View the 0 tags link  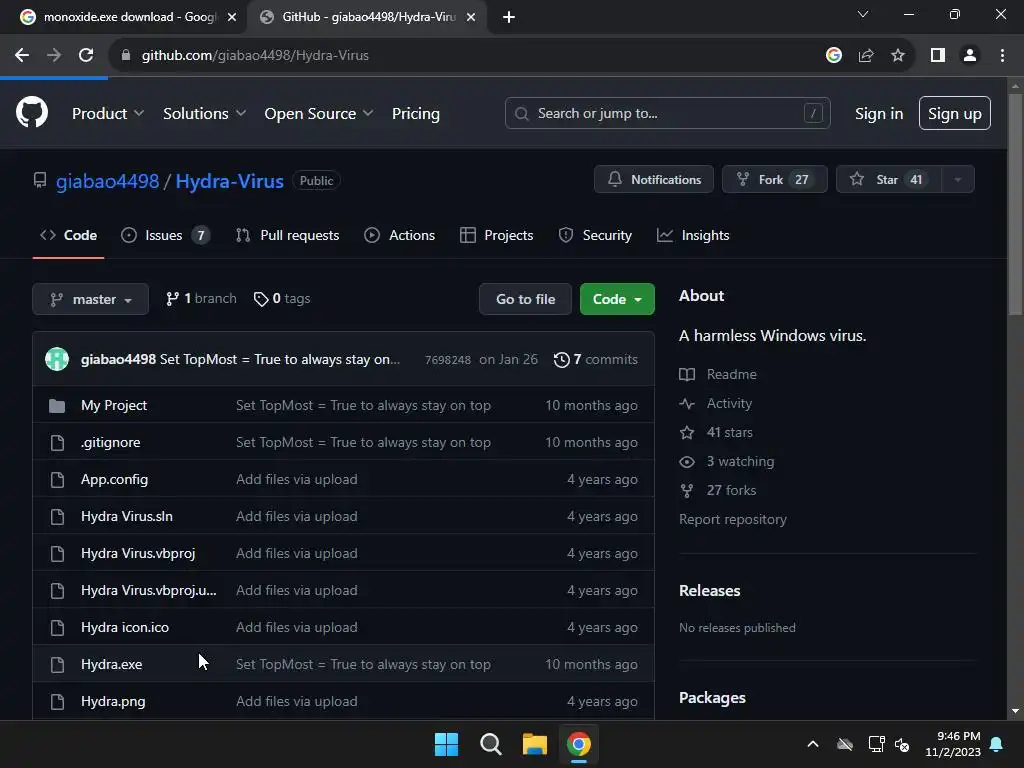coord(282,299)
